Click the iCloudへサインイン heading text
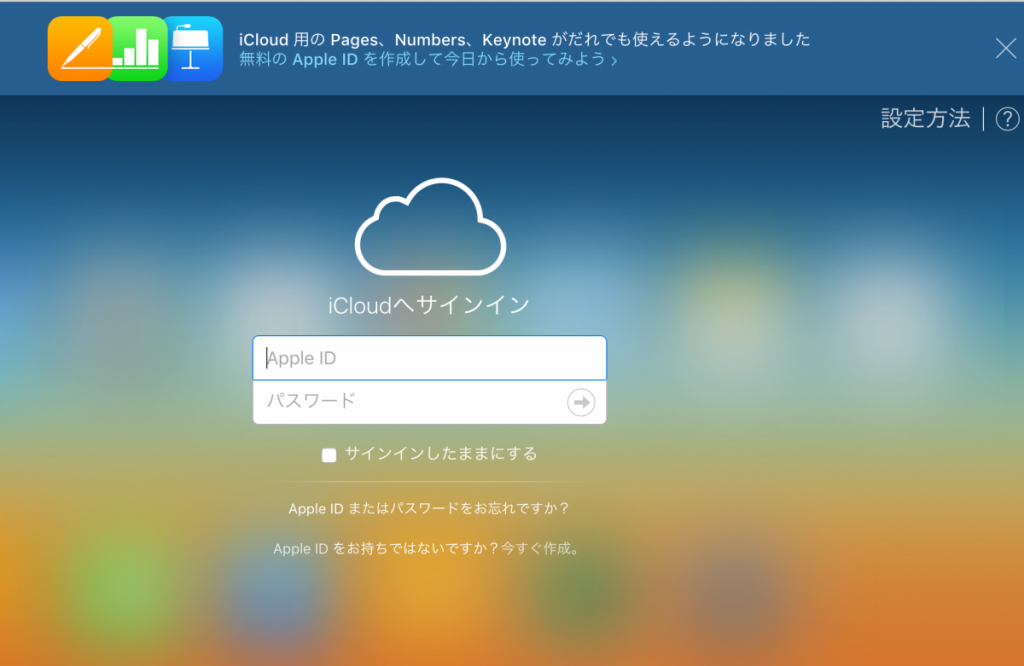This screenshot has width=1024, height=666. click(x=428, y=305)
